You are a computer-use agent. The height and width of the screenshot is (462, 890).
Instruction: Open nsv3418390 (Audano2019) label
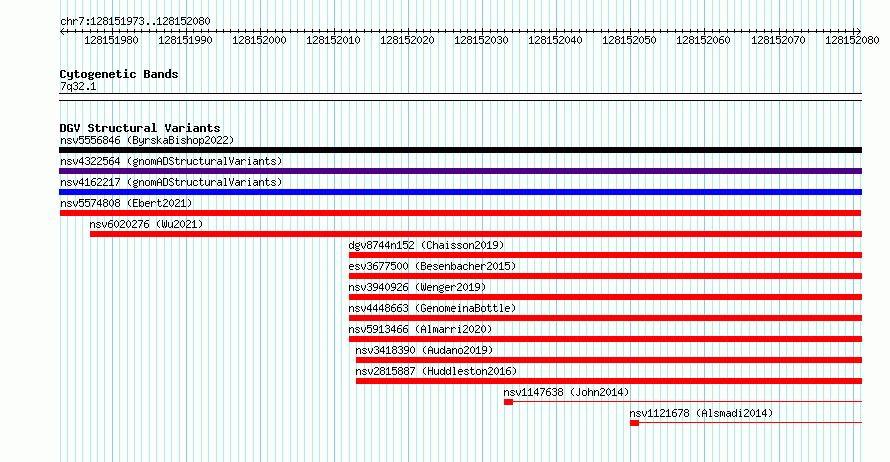(424, 350)
